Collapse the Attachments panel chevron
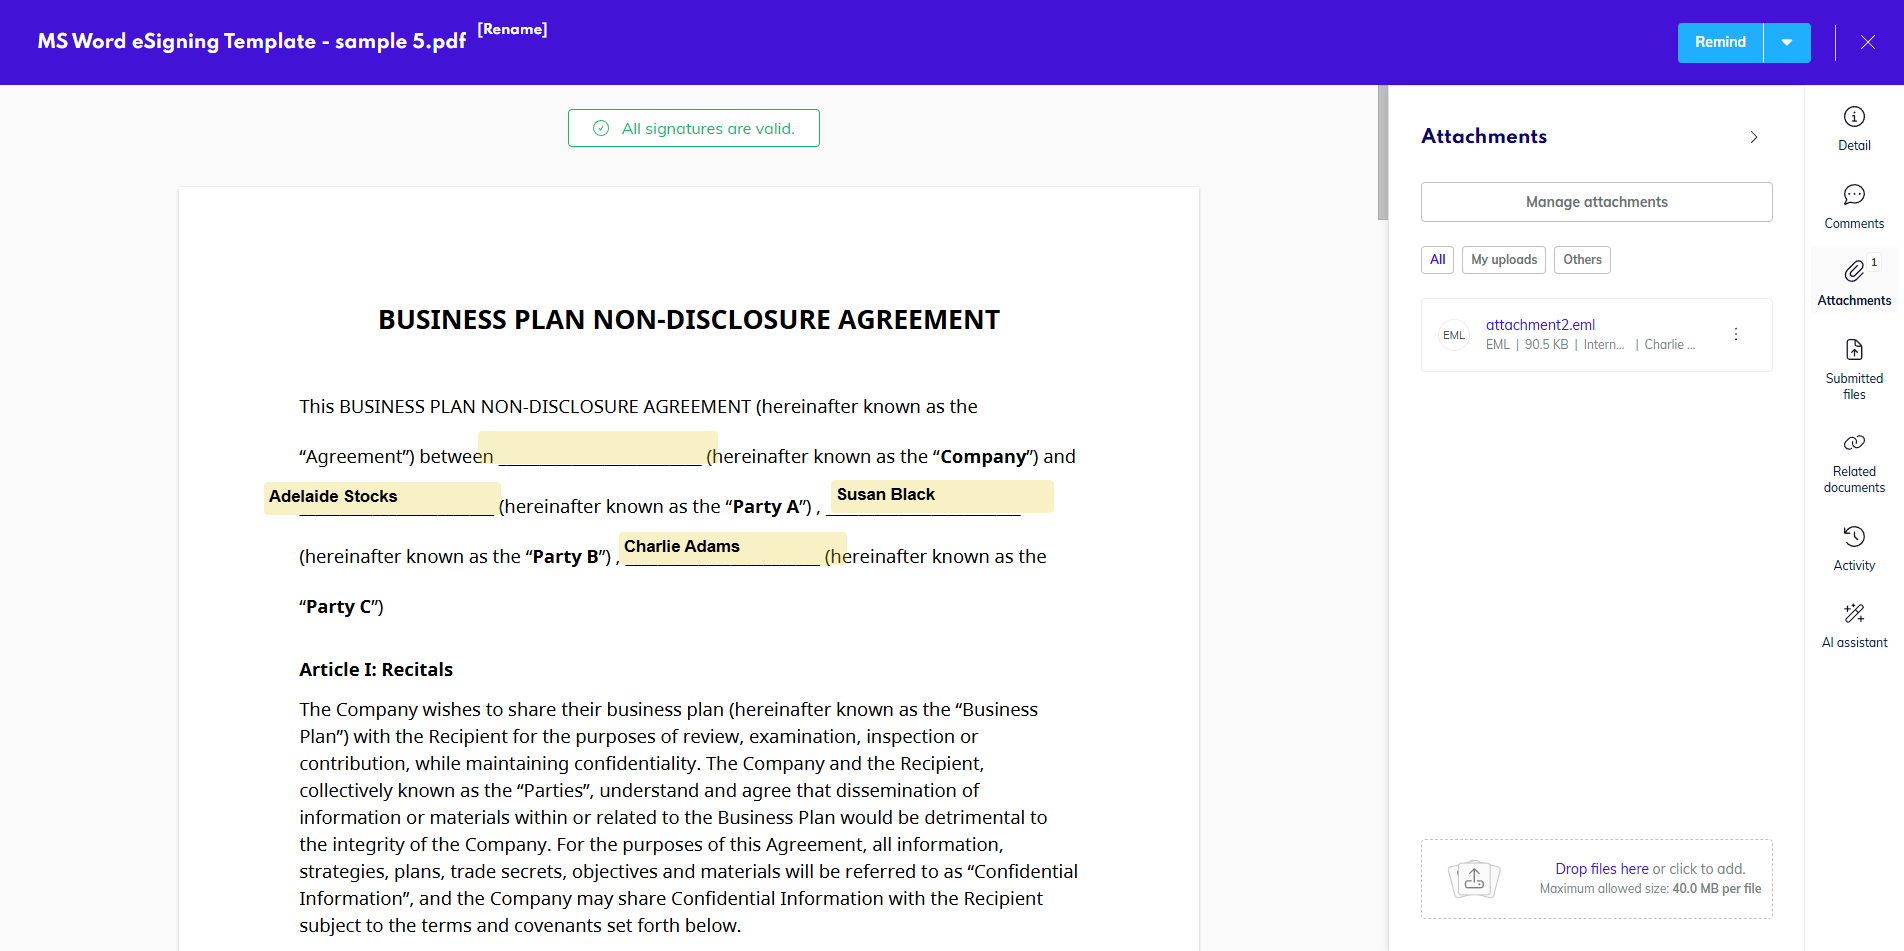Image resolution: width=1904 pixels, height=951 pixels. 1753,137
